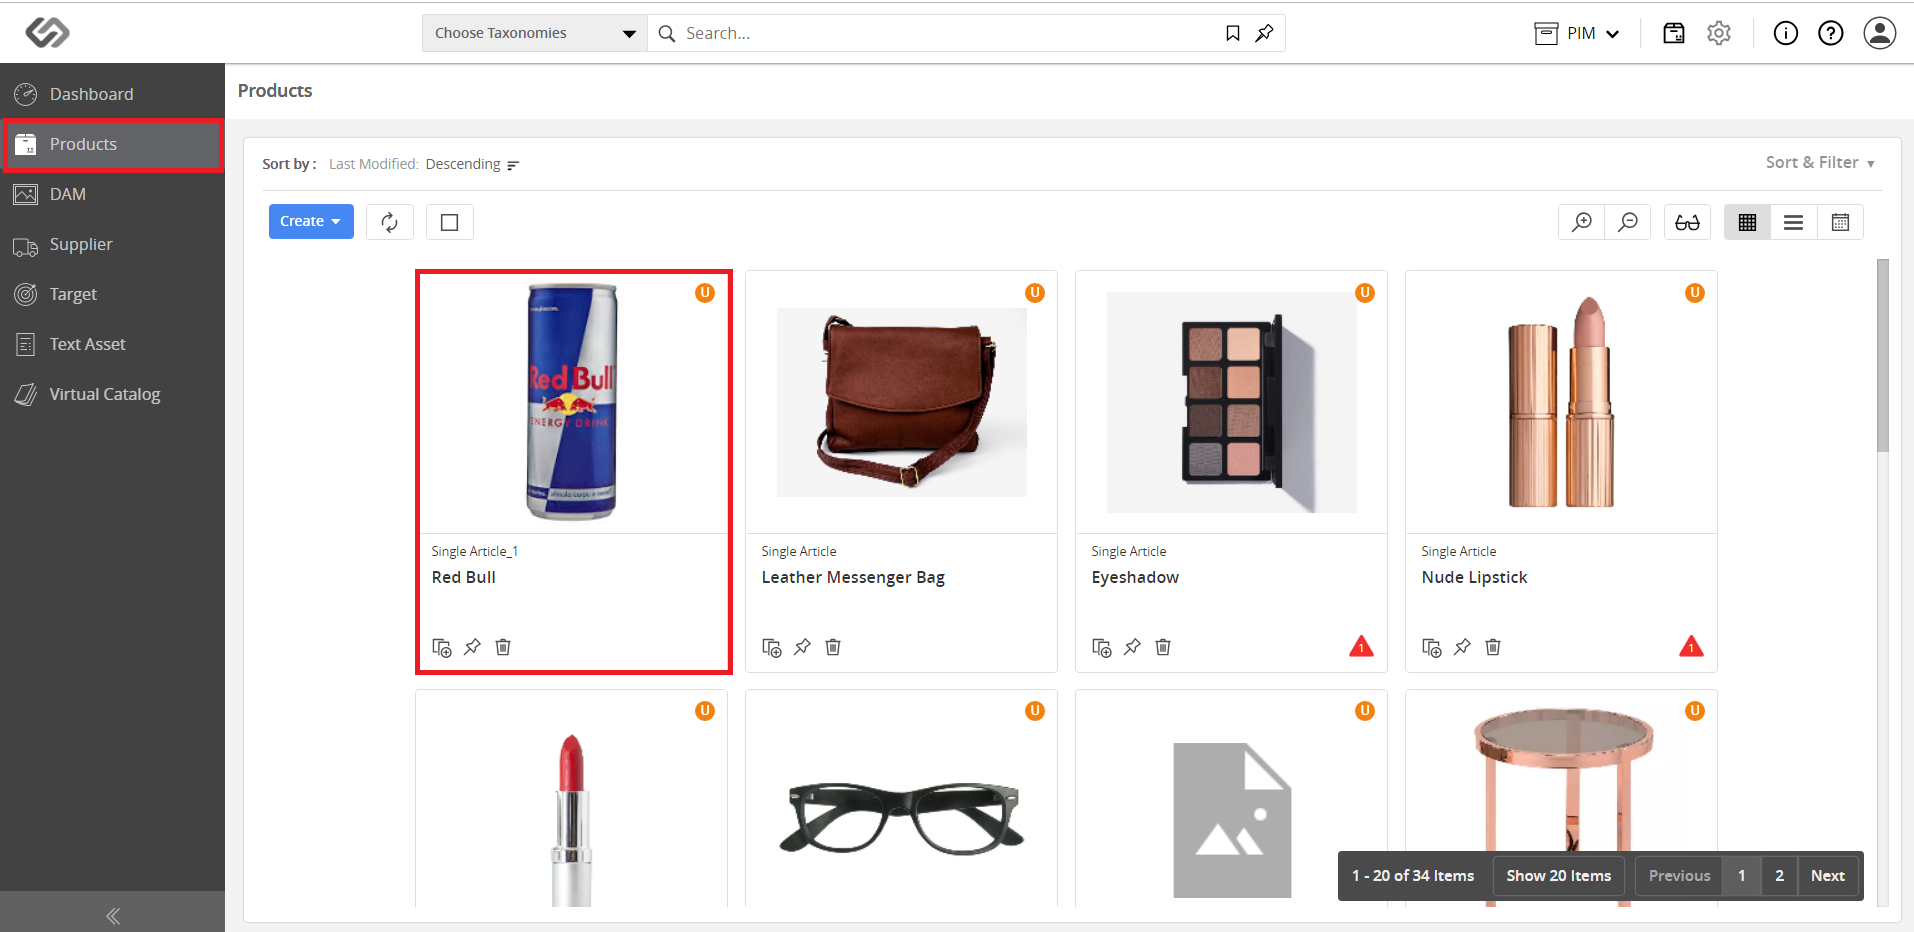1914x932 pixels.
Task: Click the glasses preview icon
Action: click(x=1687, y=222)
